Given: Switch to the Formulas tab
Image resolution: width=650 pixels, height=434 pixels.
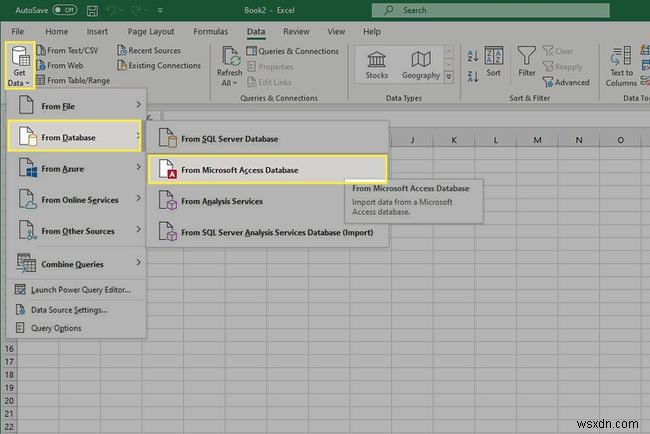Looking at the screenshot, I should point(211,32).
